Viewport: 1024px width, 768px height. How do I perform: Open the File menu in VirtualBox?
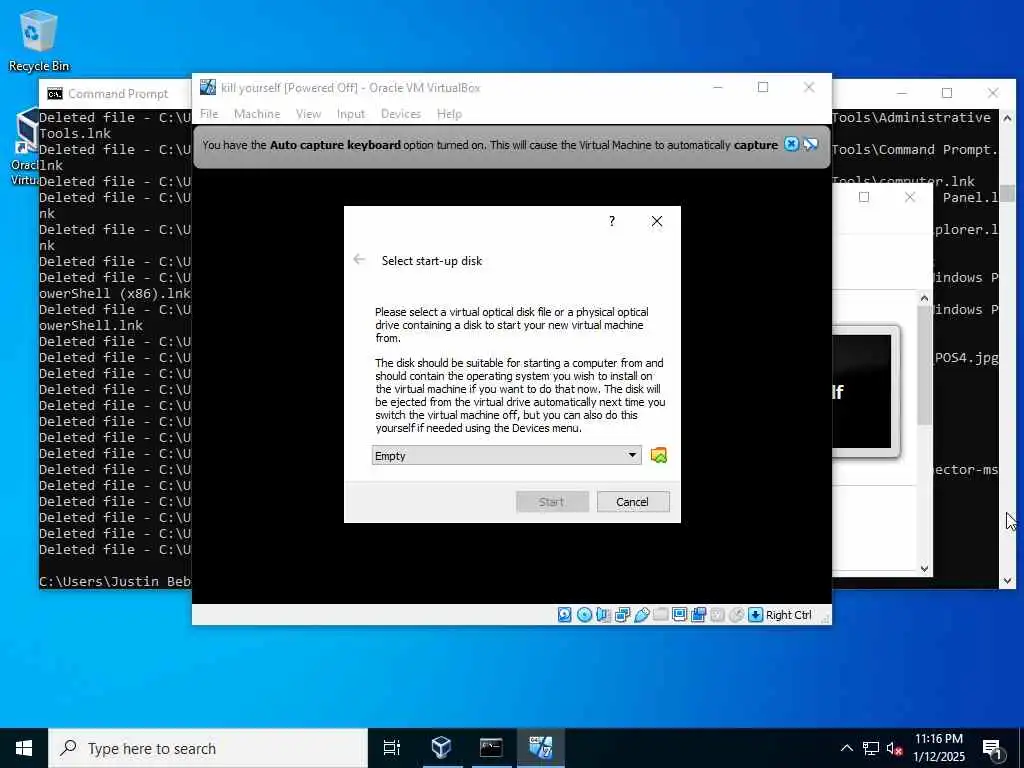click(209, 114)
